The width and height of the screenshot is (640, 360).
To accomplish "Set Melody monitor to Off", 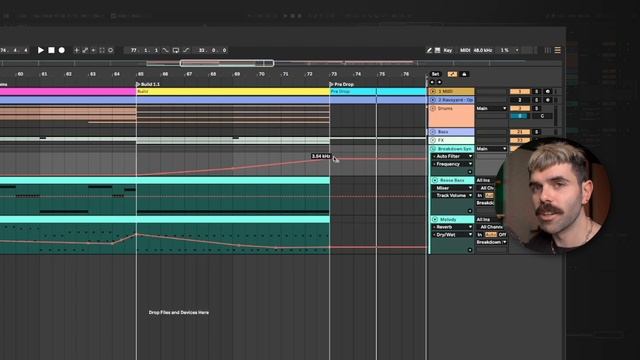I will pyautogui.click(x=502, y=235).
